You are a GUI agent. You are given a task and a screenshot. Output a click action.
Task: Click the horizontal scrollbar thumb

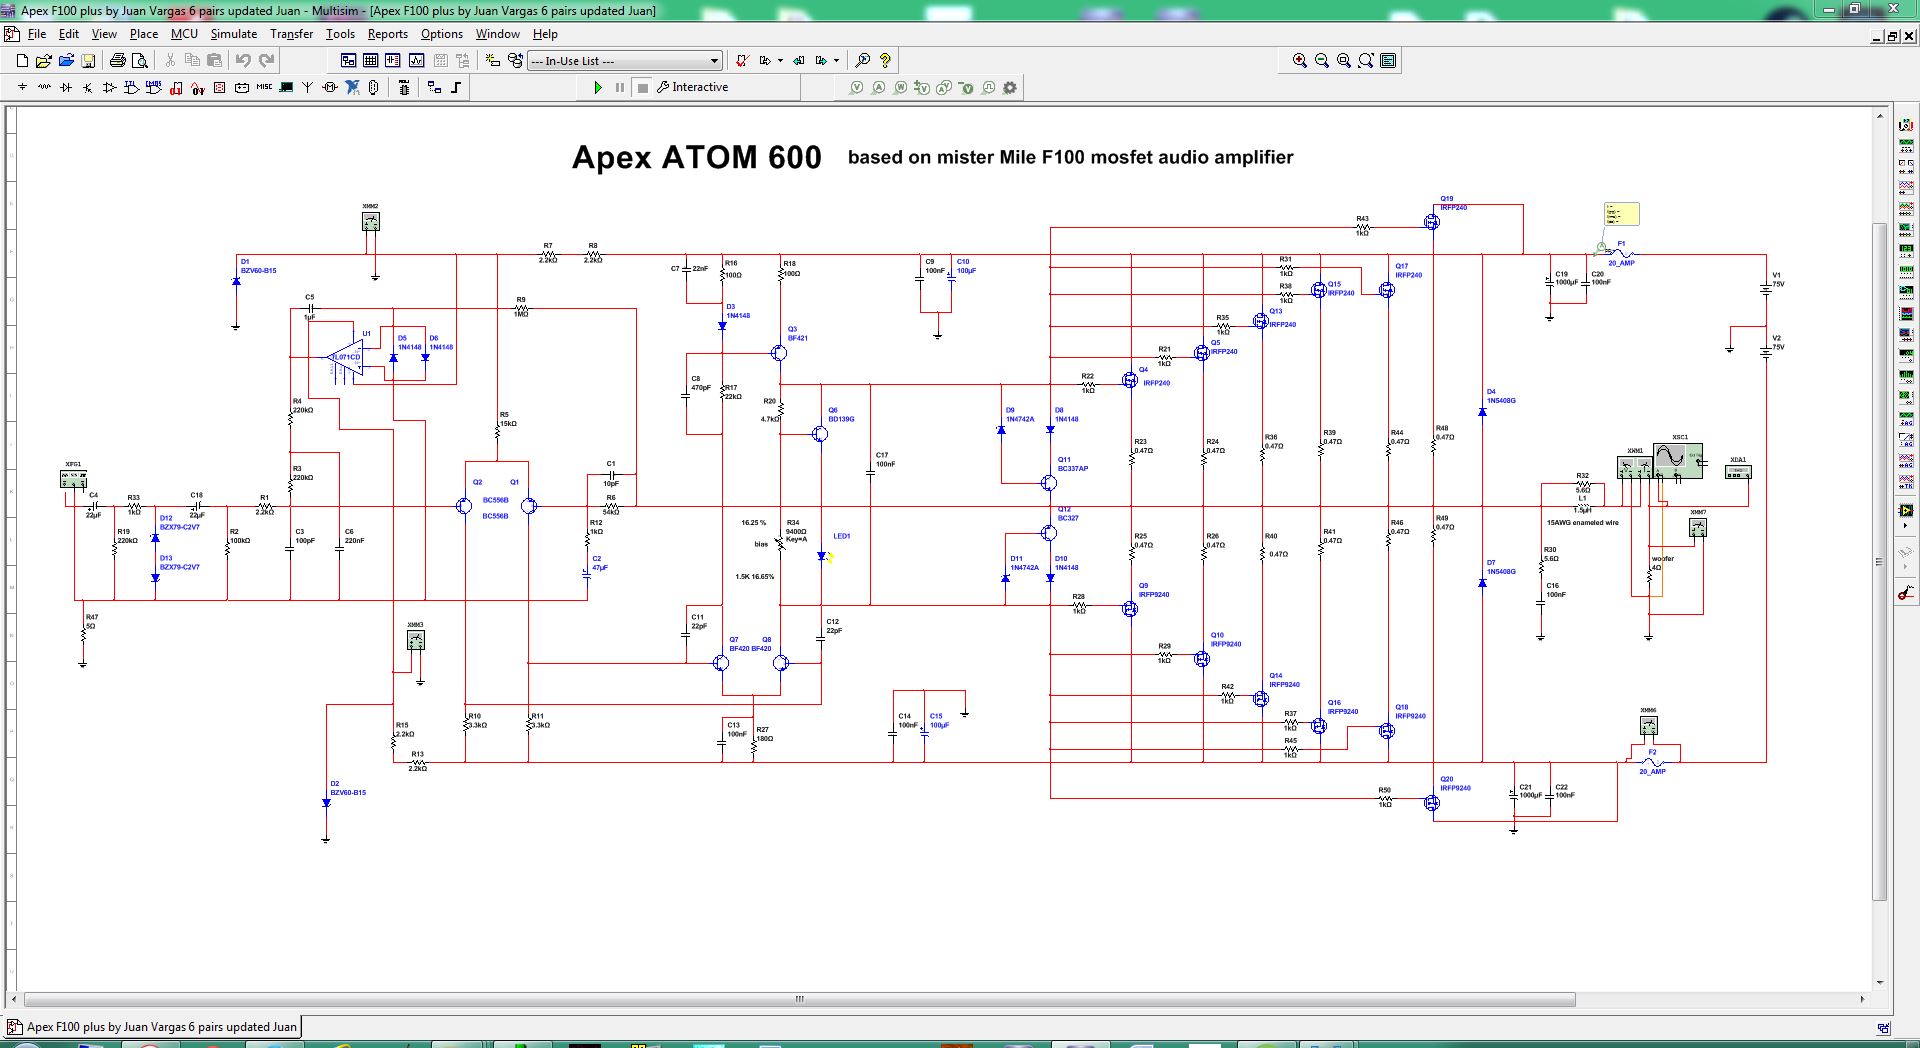[x=800, y=999]
